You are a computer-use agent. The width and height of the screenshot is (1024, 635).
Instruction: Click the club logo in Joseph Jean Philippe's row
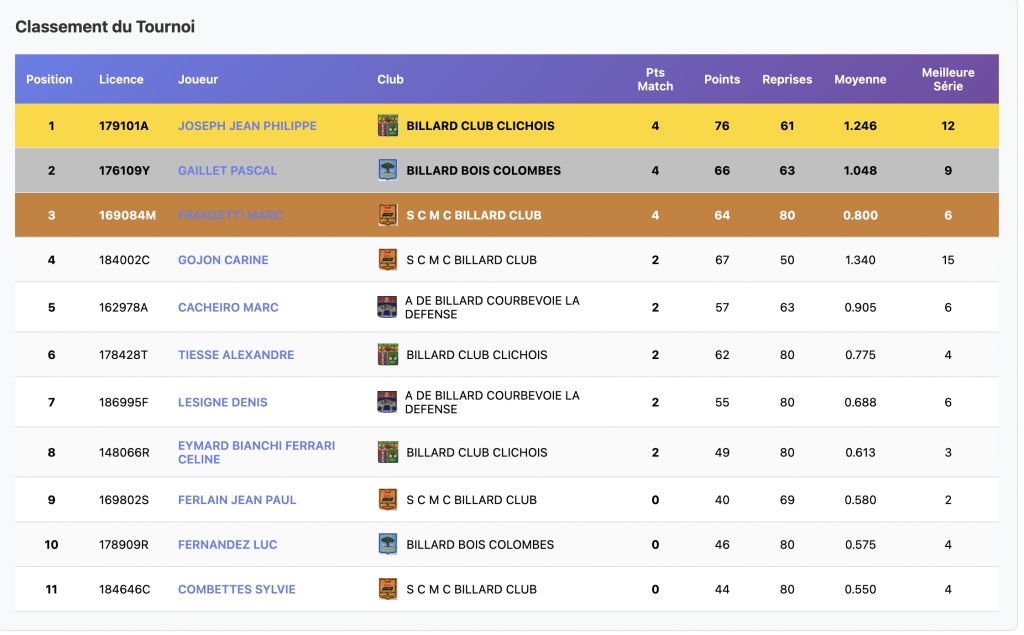(387, 126)
